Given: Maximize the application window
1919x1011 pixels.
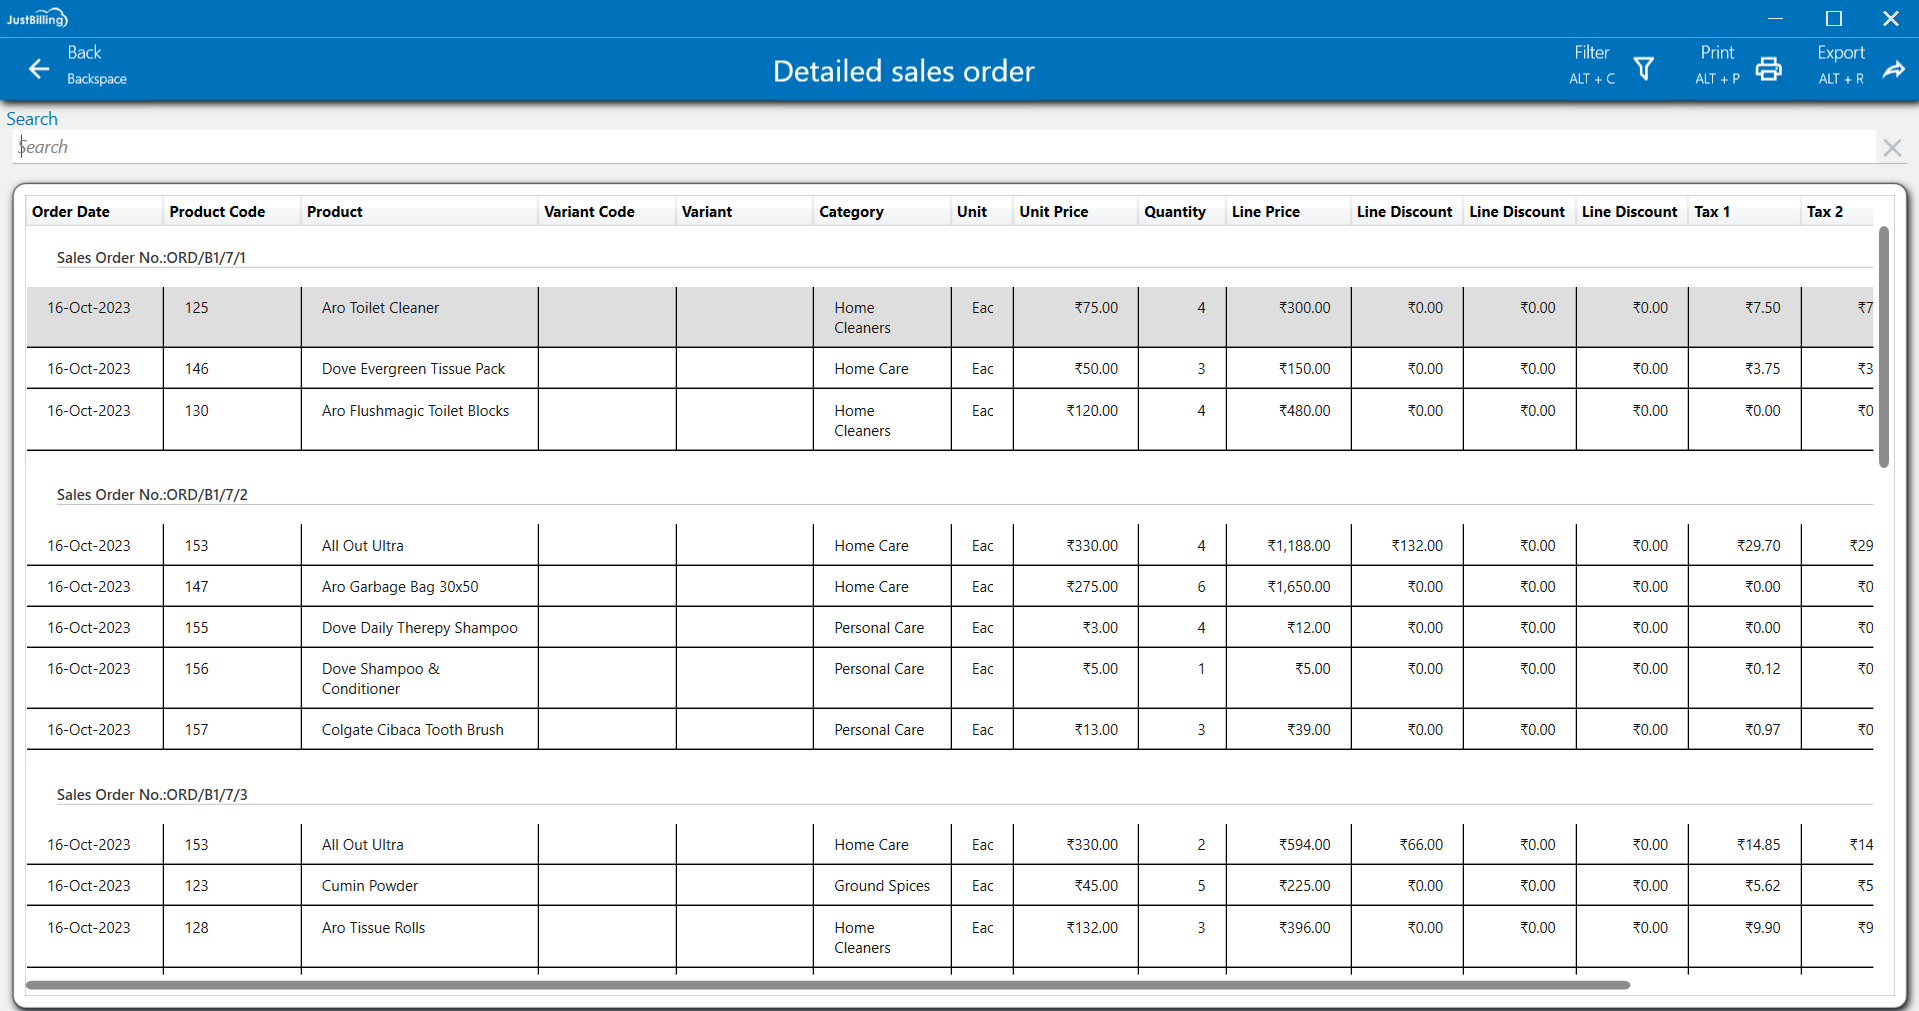Looking at the screenshot, I should pyautogui.click(x=1833, y=18).
